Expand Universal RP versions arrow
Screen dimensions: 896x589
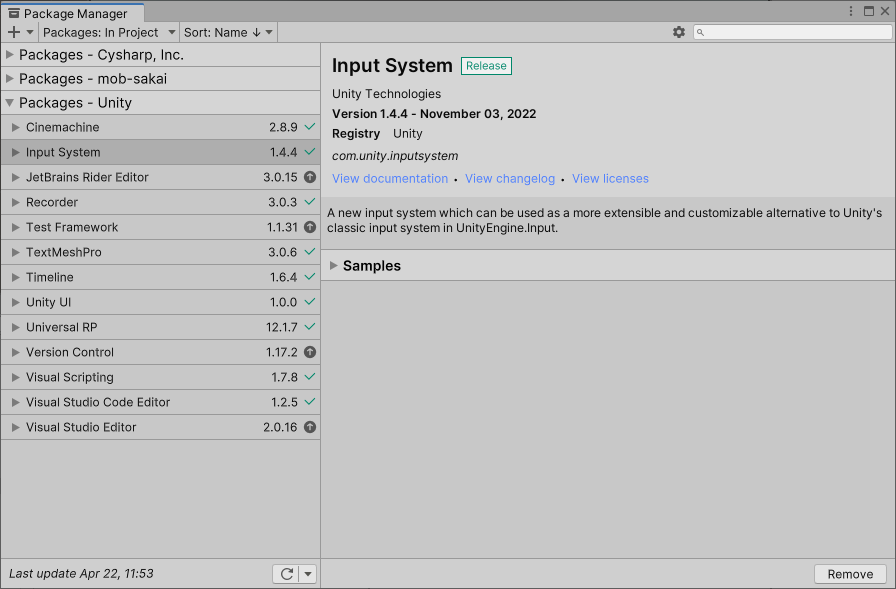point(15,327)
